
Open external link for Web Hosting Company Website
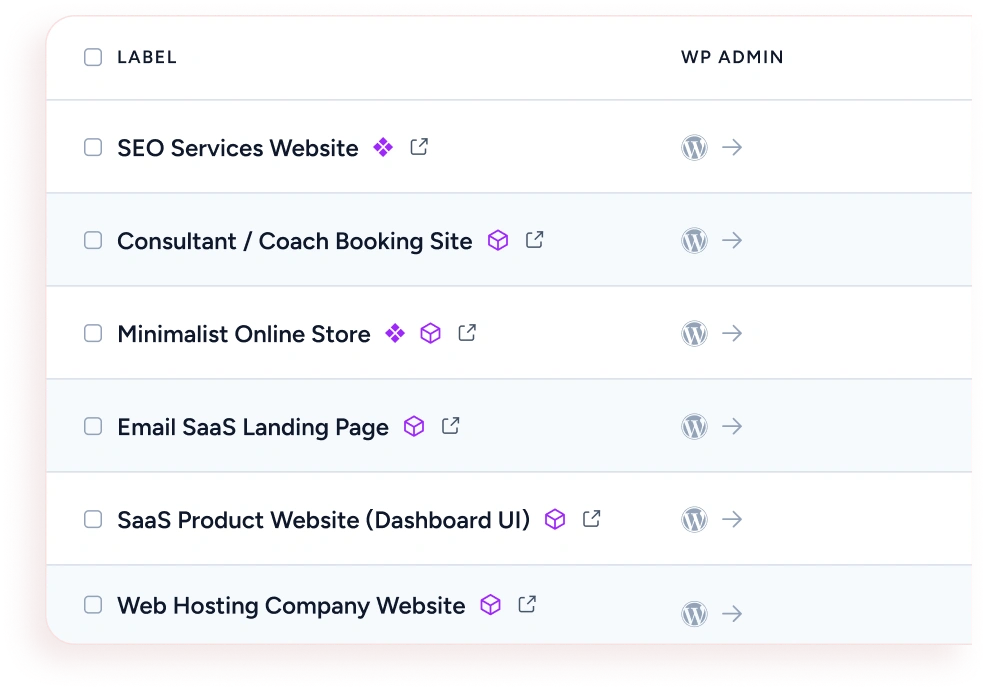click(527, 604)
